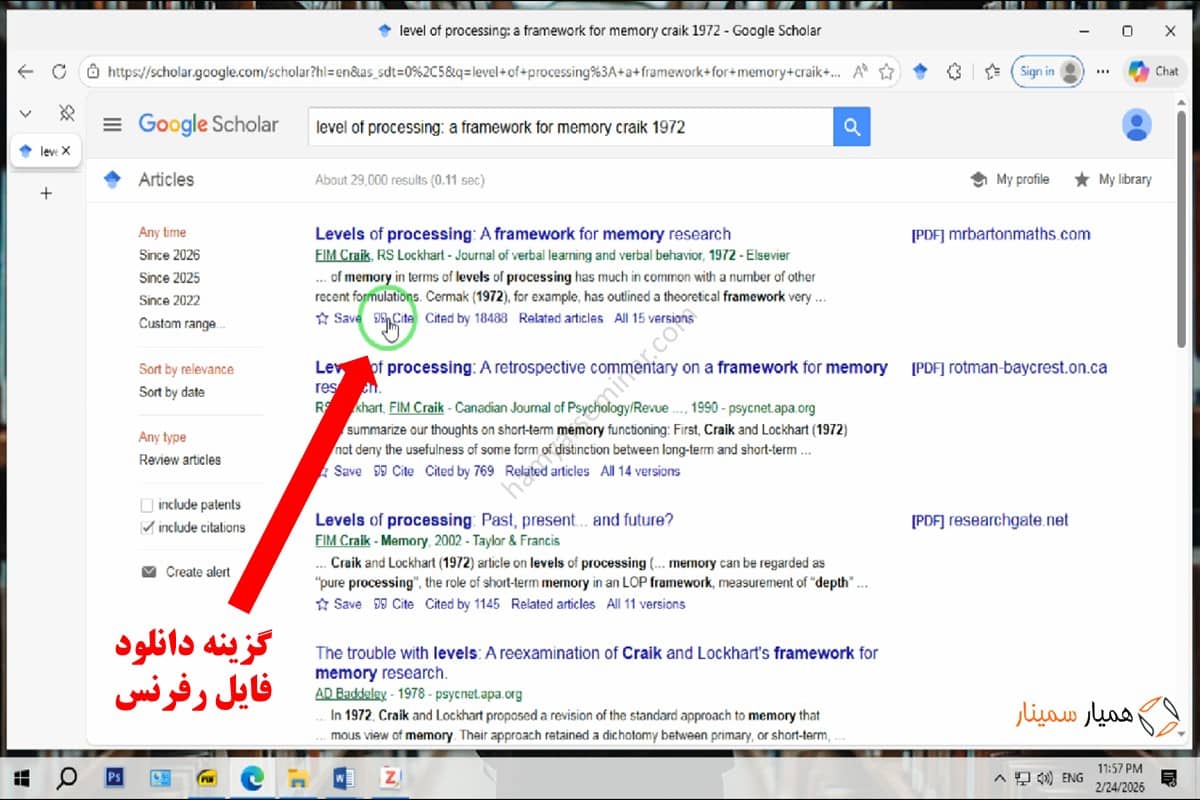The height and width of the screenshot is (800, 1200).
Task: Save the Past, present... and future result
Action: click(339, 604)
